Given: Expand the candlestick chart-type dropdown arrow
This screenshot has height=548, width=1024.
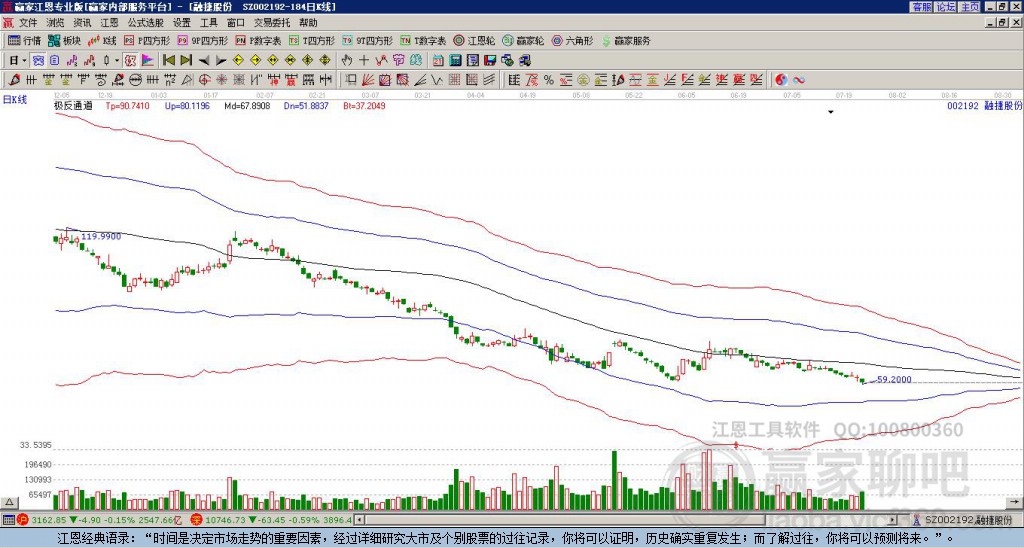Looking at the screenshot, I should (117, 61).
